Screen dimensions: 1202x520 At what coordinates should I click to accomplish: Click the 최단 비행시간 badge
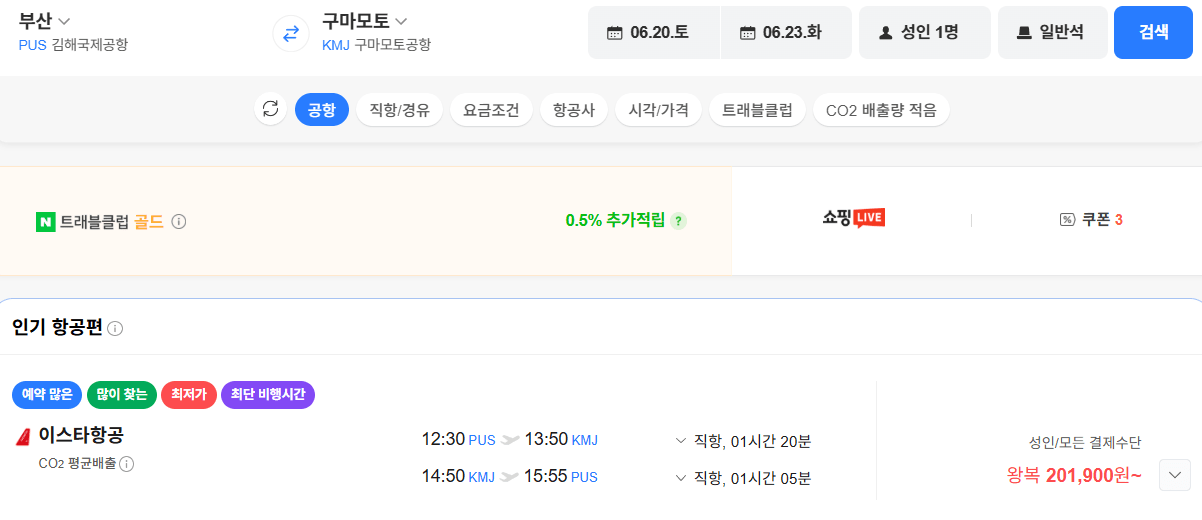point(268,395)
